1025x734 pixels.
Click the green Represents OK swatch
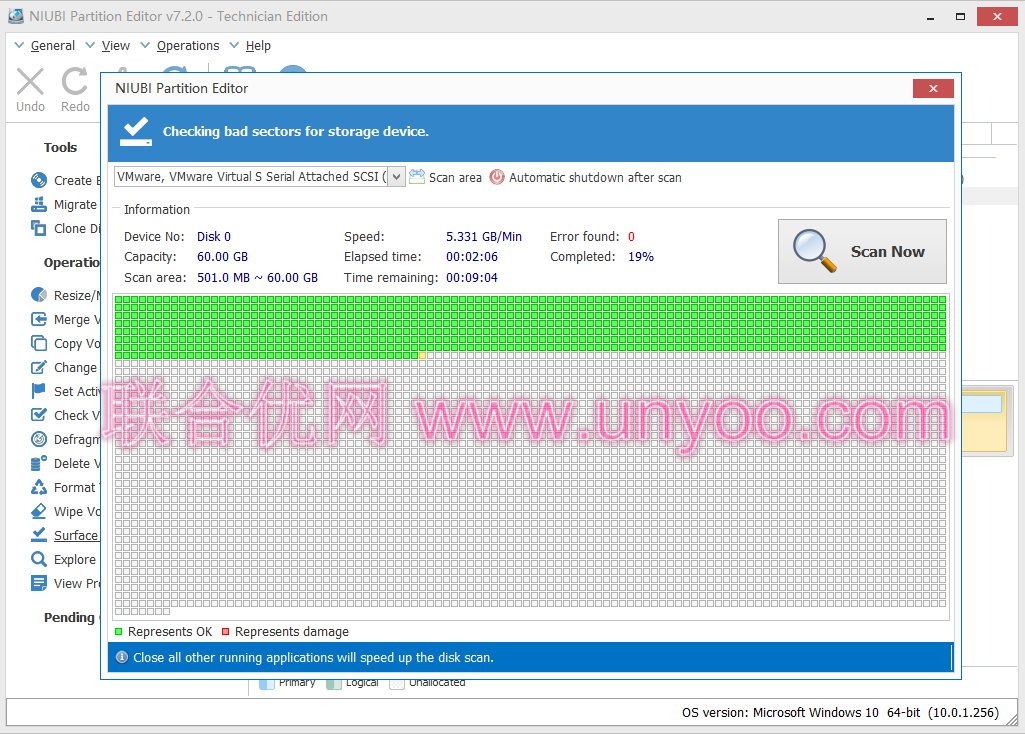coord(118,631)
